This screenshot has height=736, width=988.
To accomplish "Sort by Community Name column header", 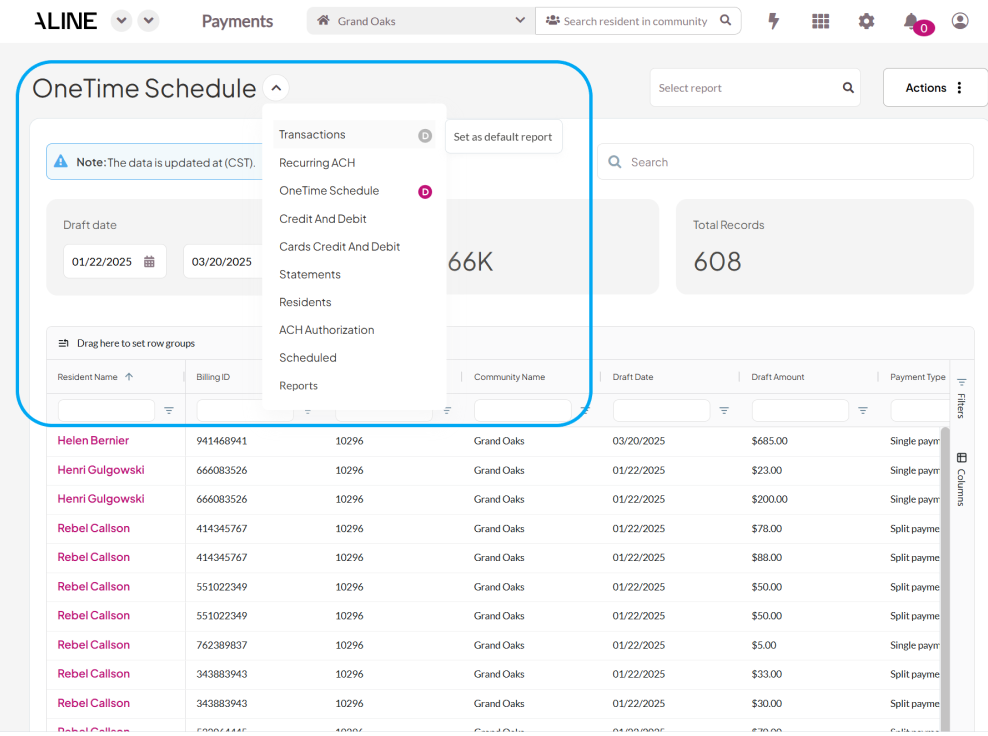I will [509, 377].
